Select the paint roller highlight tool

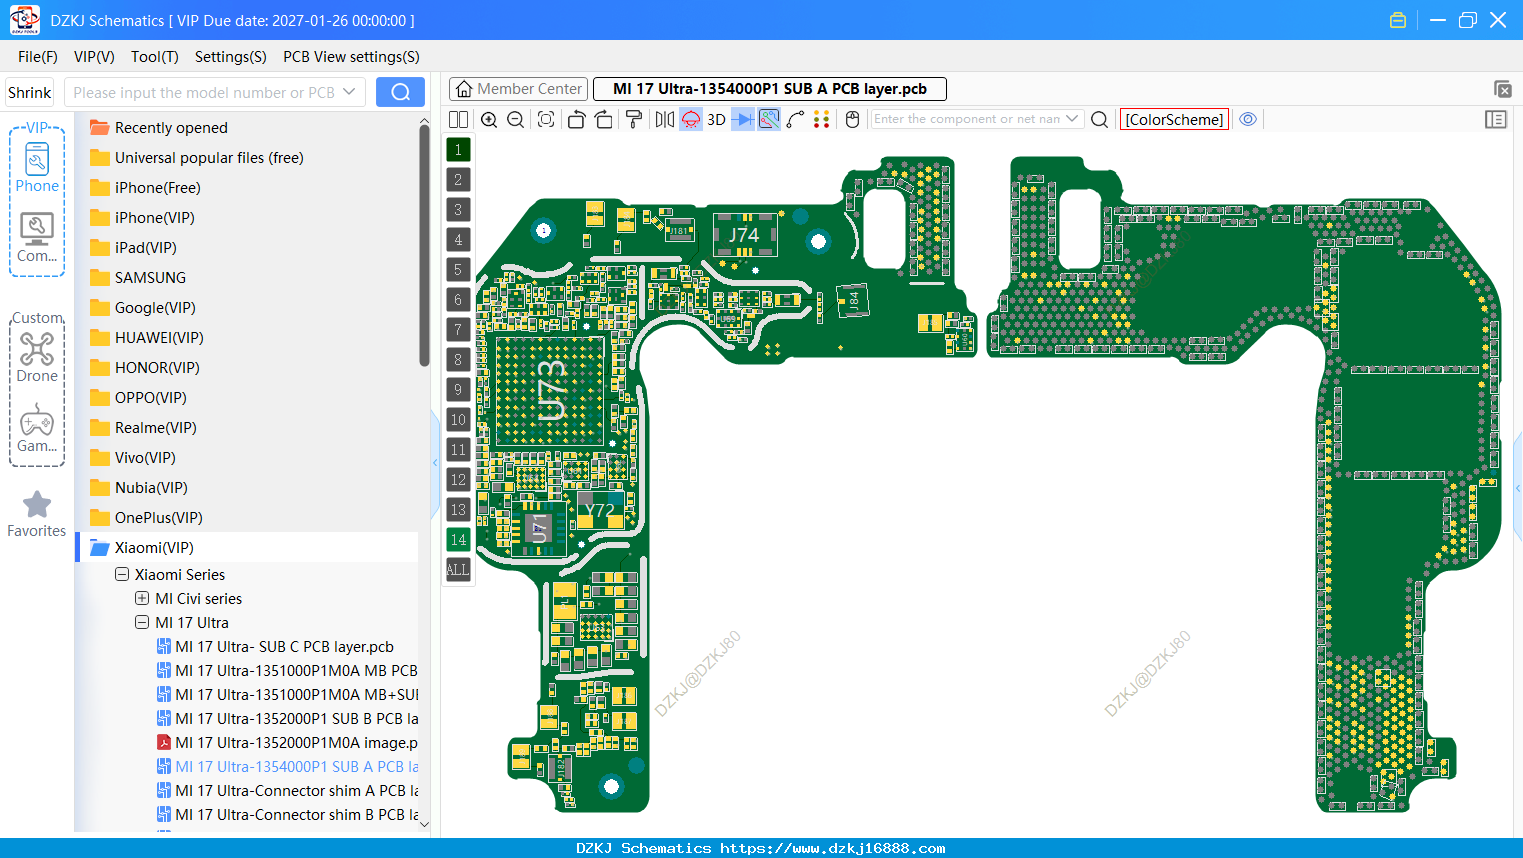click(x=634, y=120)
